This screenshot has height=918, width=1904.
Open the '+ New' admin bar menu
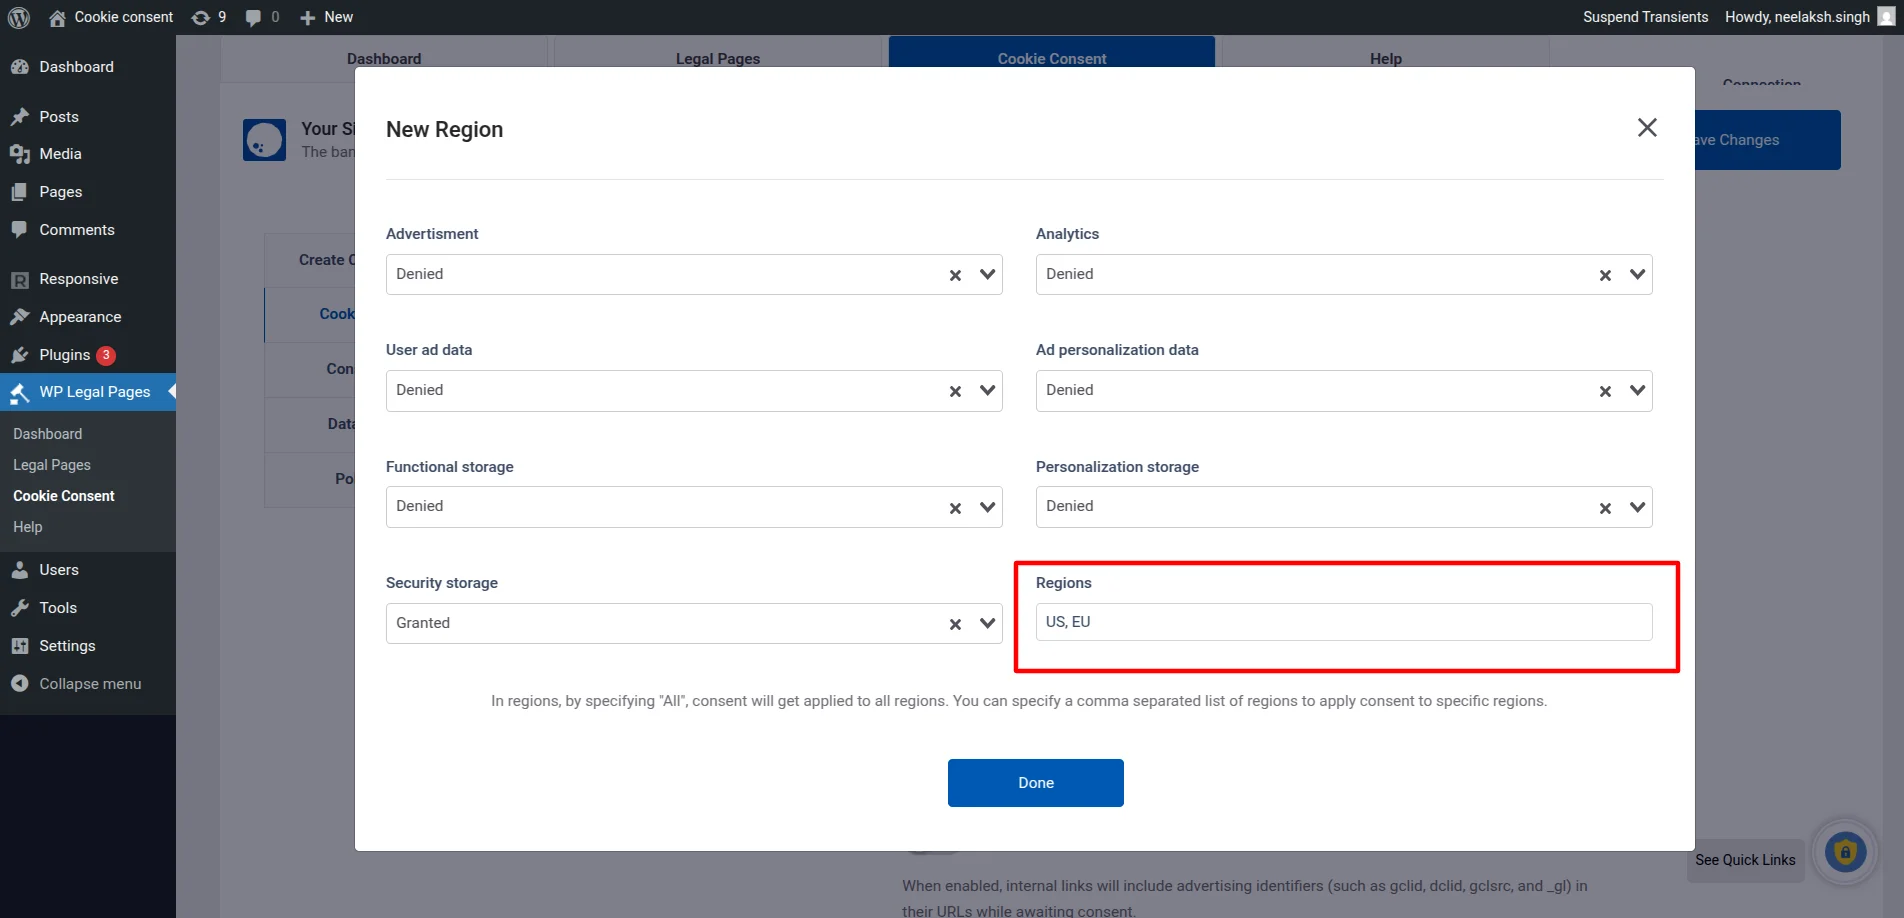tap(325, 17)
